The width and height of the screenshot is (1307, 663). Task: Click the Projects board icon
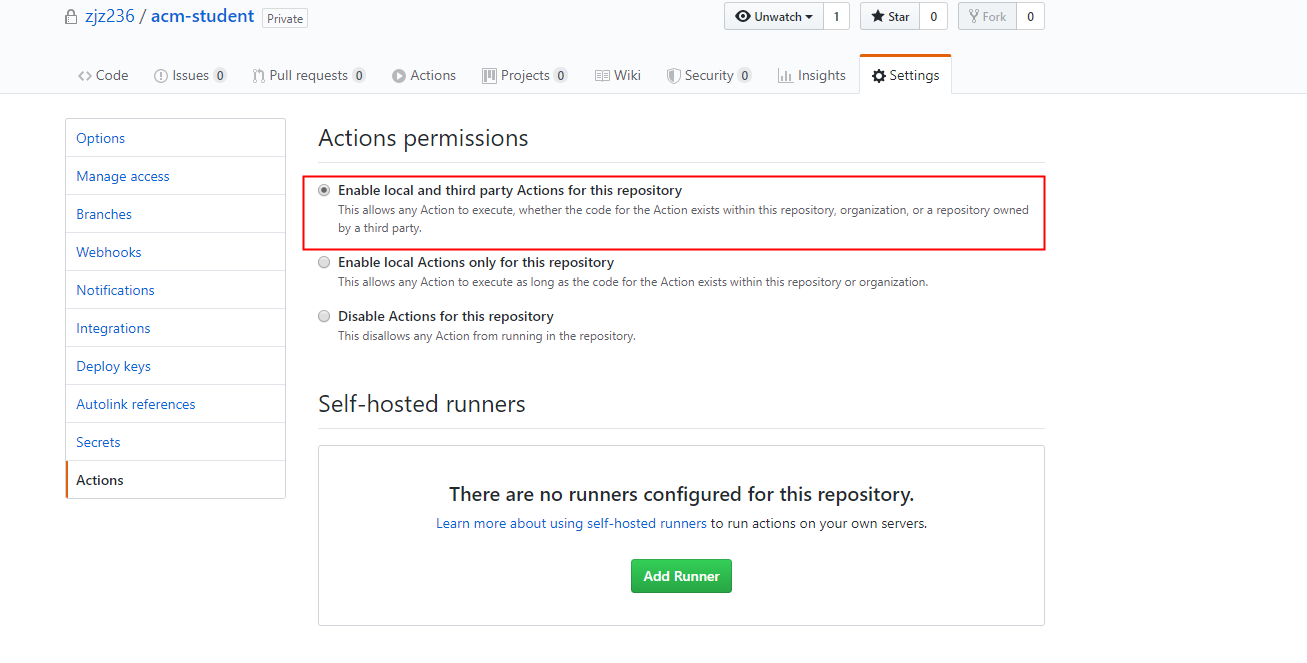point(490,75)
